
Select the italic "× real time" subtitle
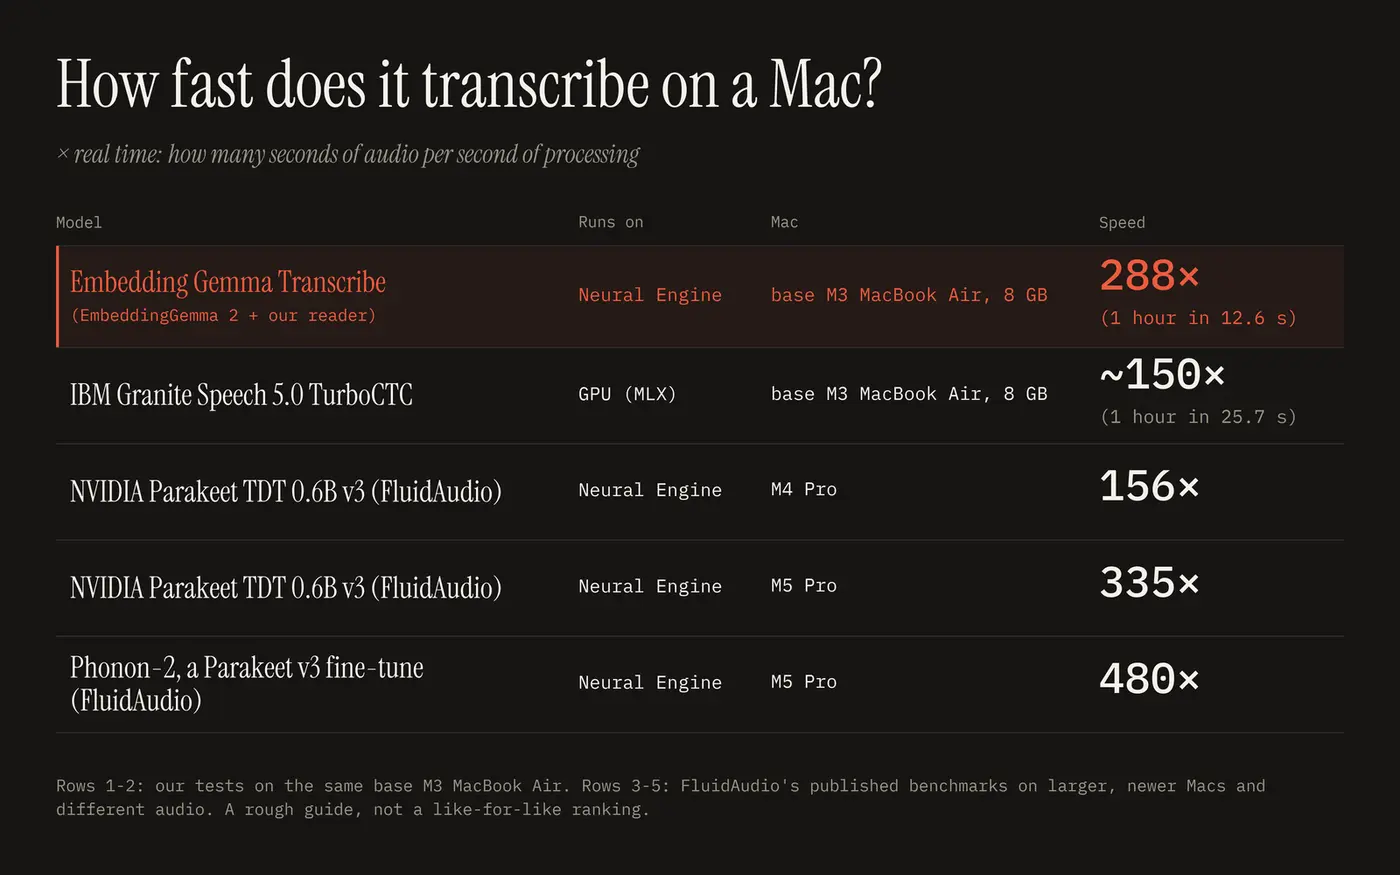[348, 155]
